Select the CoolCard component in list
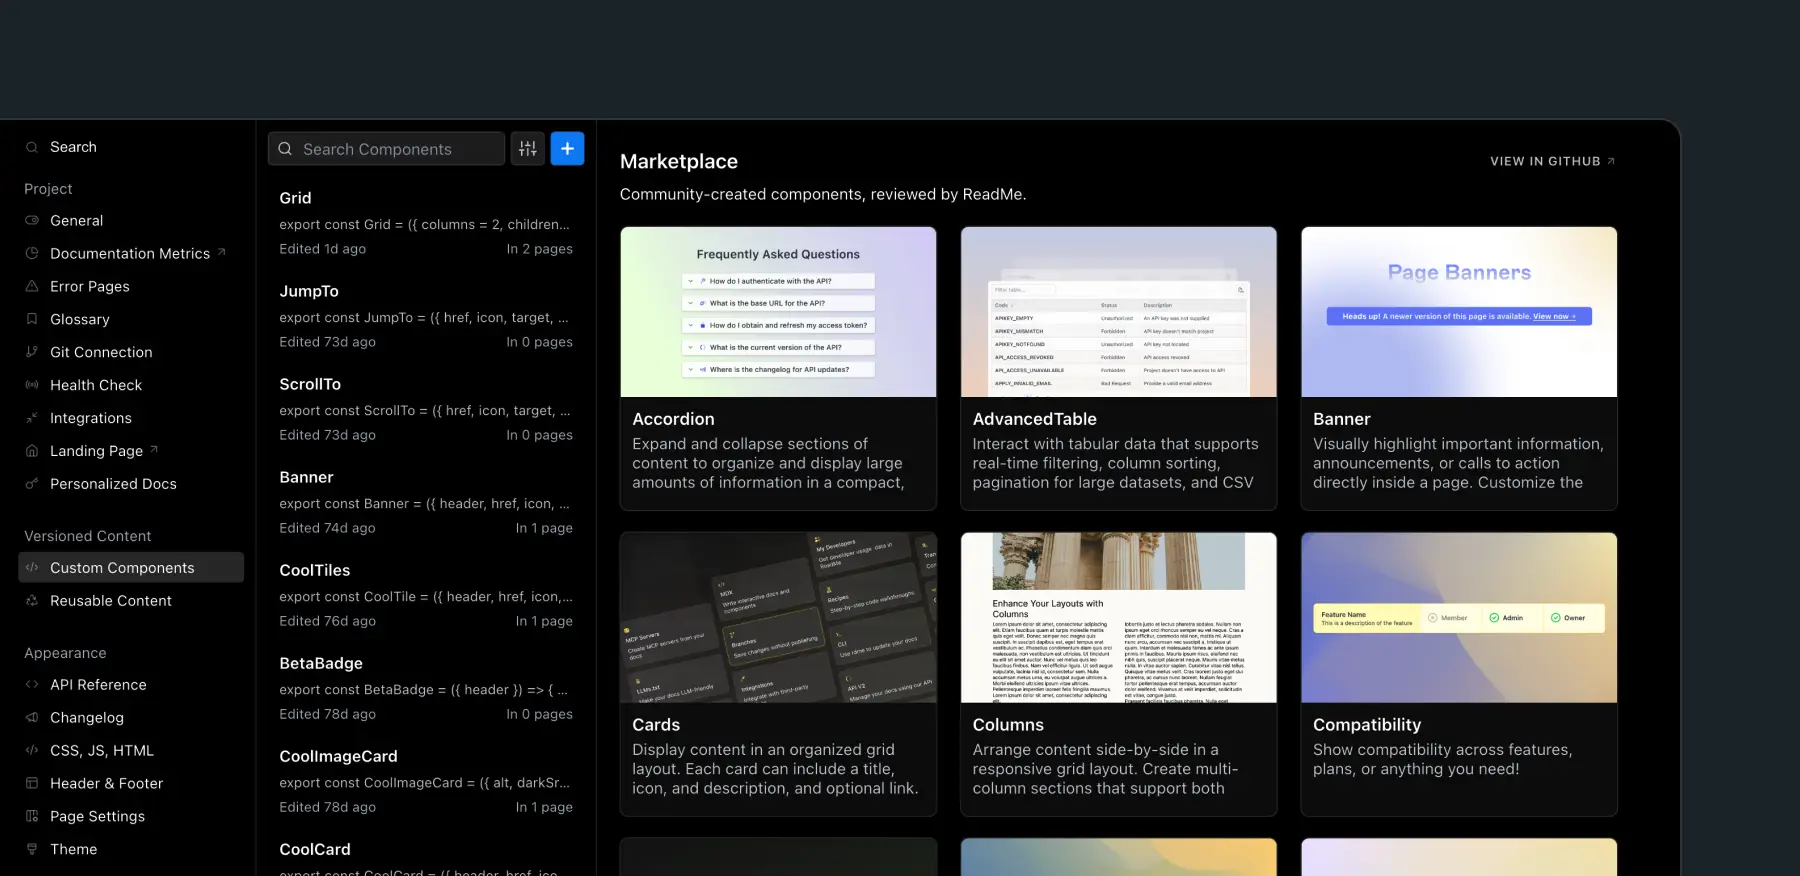Screen dimensions: 1800x876 426,855
